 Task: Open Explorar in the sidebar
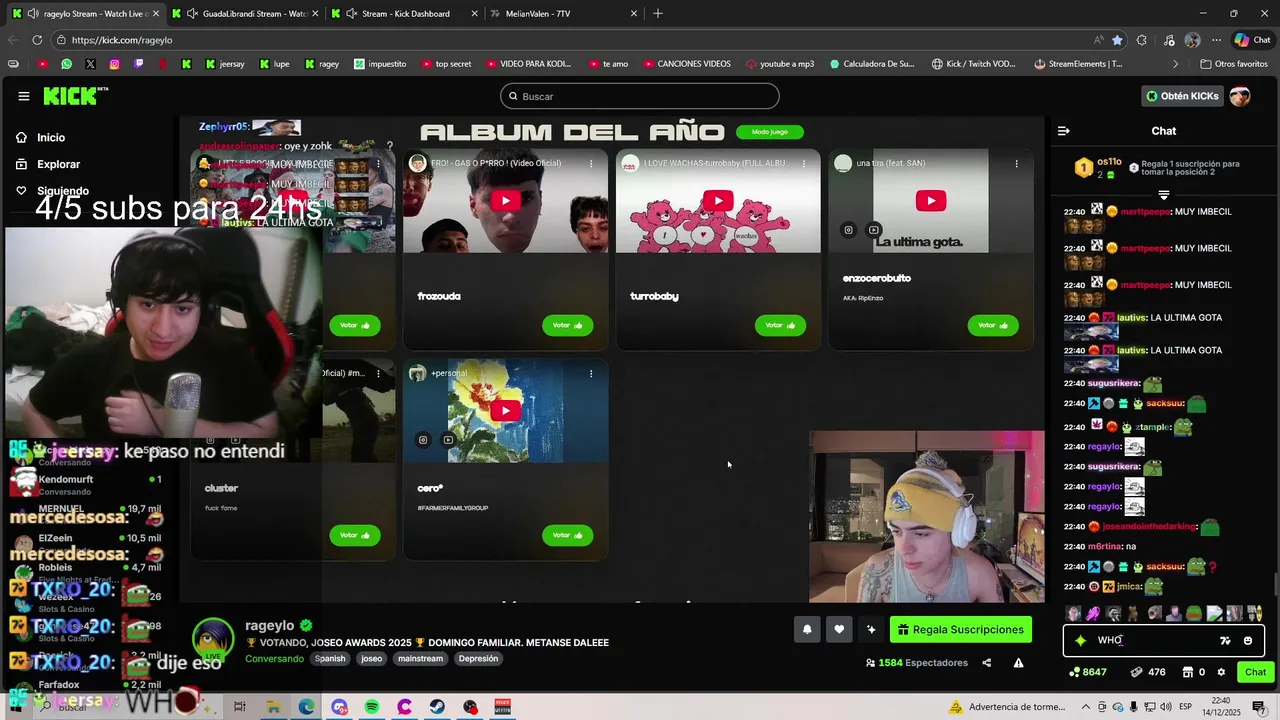[58, 164]
